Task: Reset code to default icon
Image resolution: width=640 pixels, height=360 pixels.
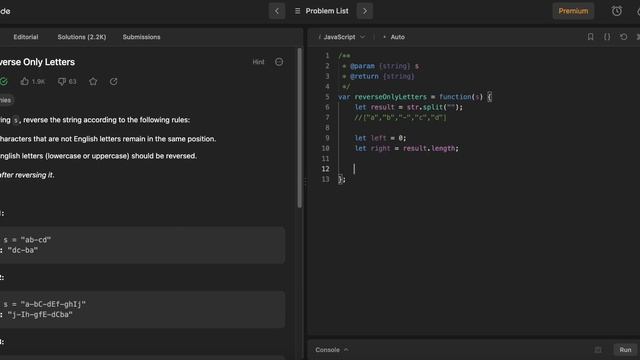Action: [624, 37]
